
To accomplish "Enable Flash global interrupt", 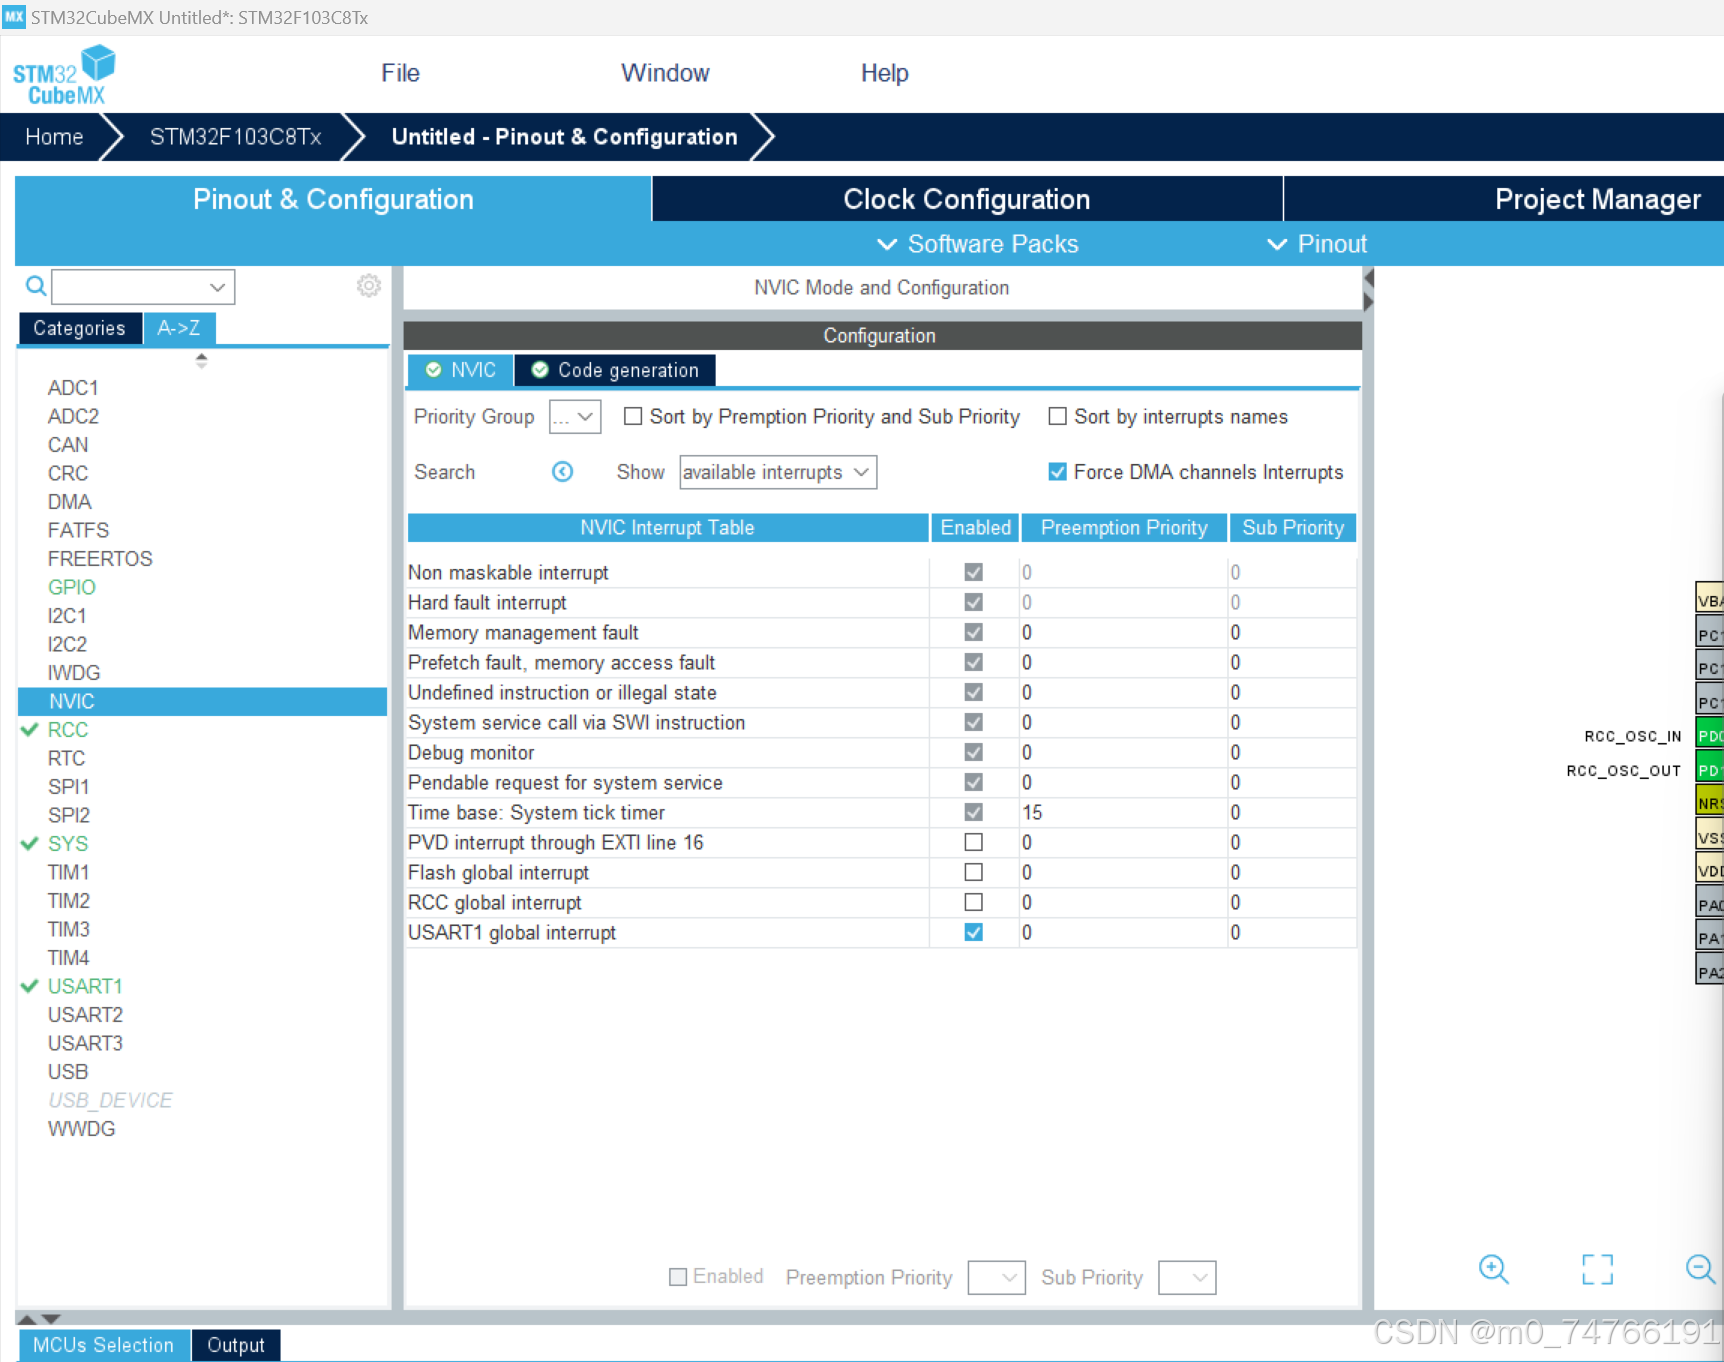I will (x=973, y=872).
